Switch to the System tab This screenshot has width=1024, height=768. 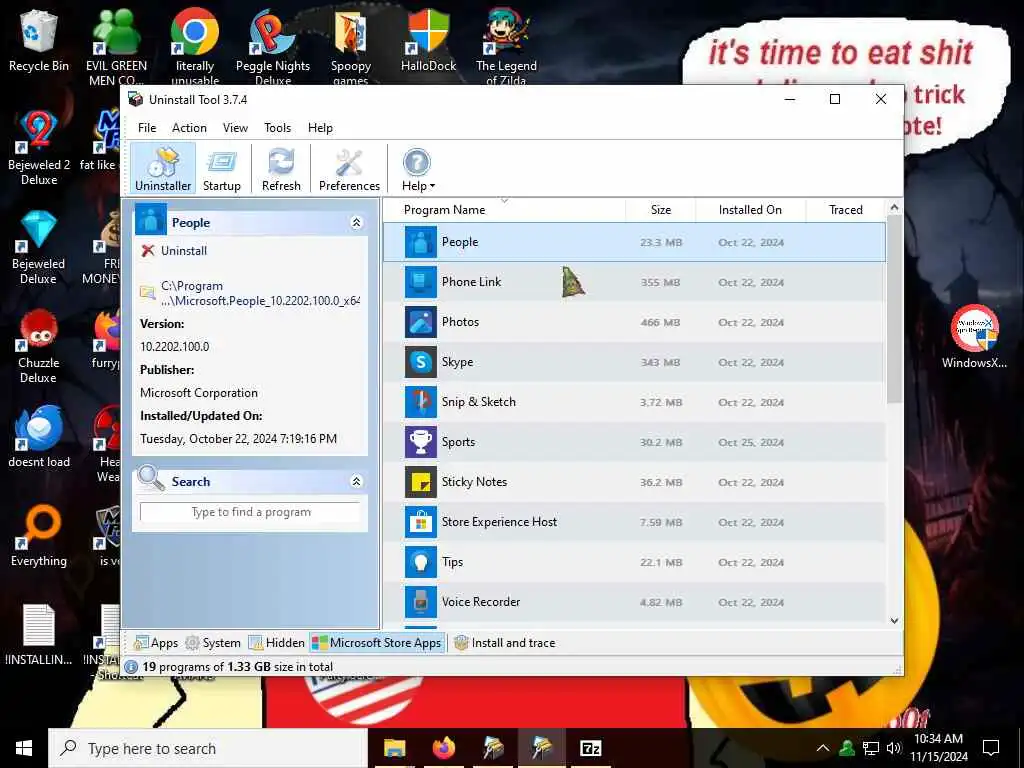pos(213,643)
